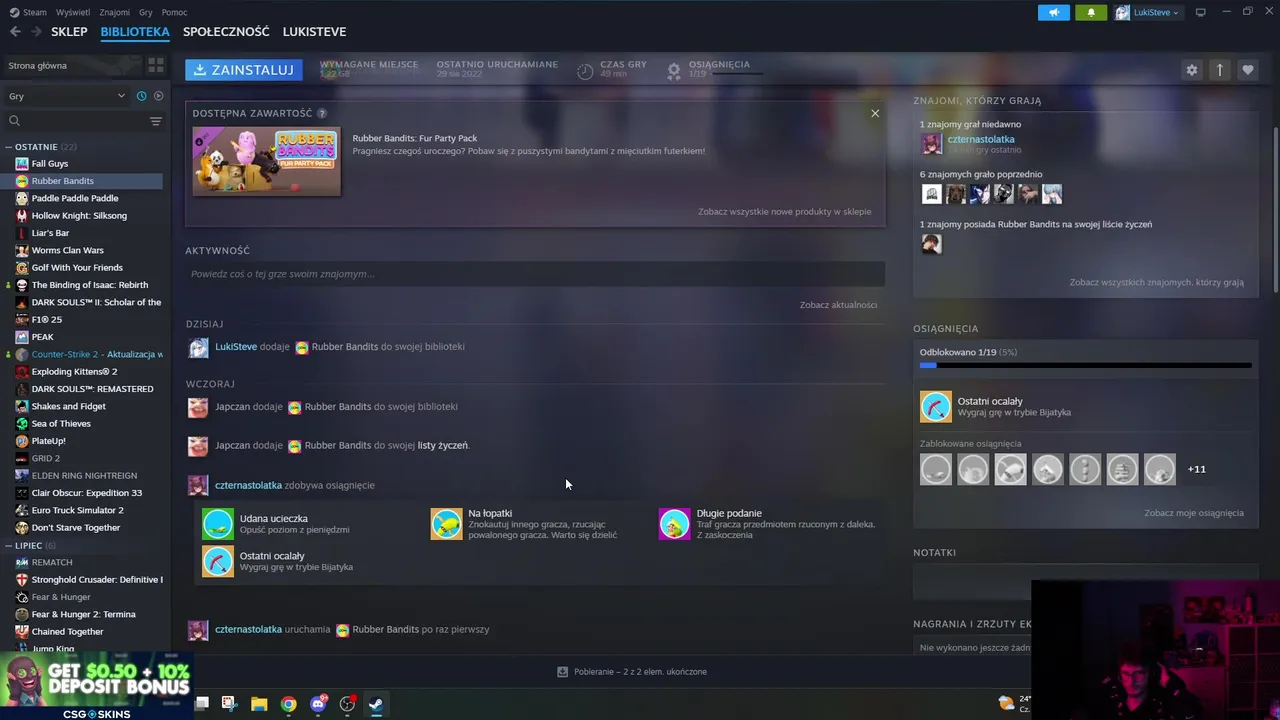Toggle library grid view icon
Viewport: 1280px width, 720px height.
[155, 65]
